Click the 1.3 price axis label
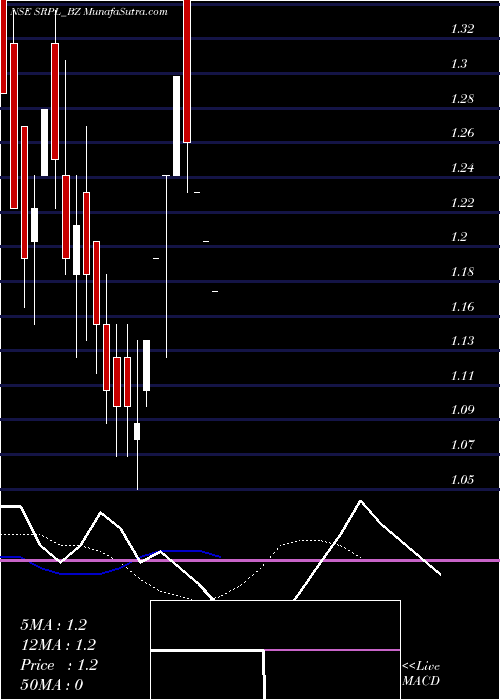The height and width of the screenshot is (700, 500). (459, 64)
